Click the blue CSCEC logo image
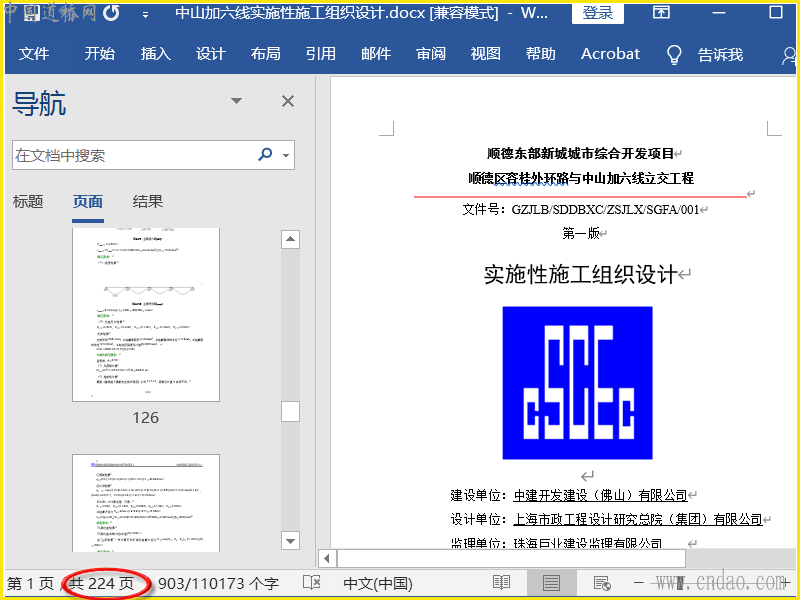Screen dimensions: 800x600 coord(578,383)
